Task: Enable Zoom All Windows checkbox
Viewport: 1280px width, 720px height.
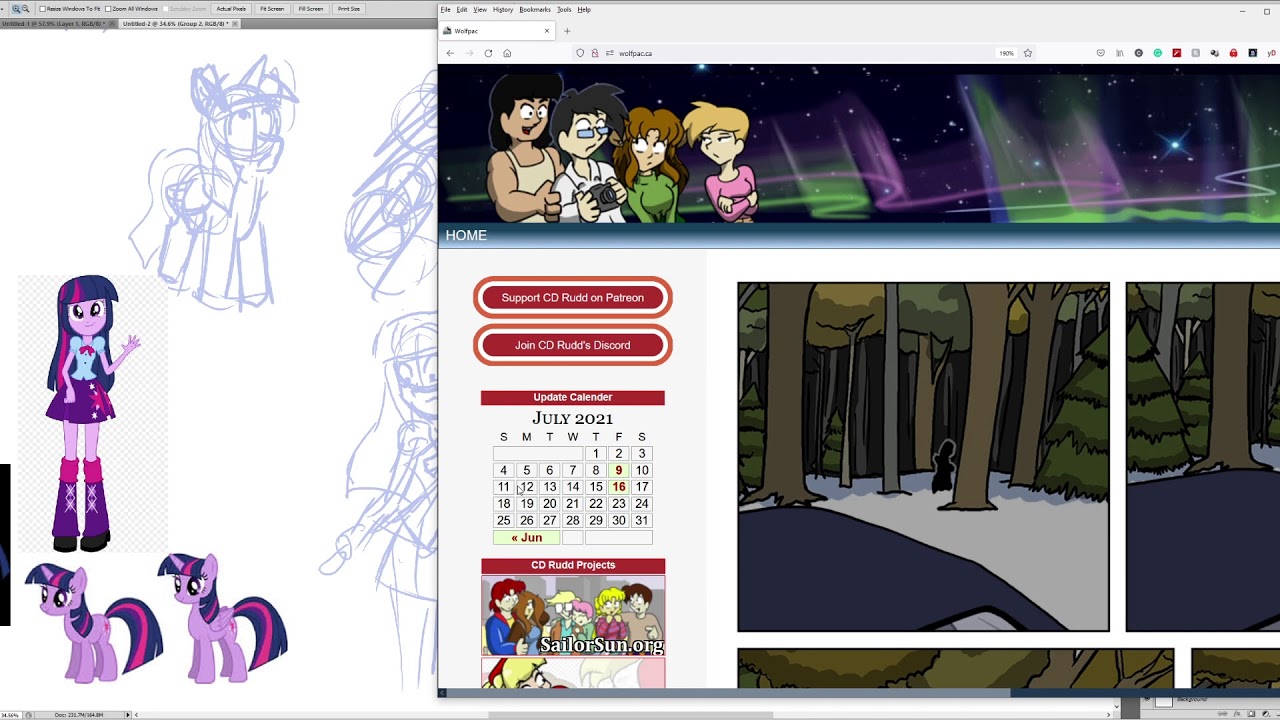Action: [108, 9]
